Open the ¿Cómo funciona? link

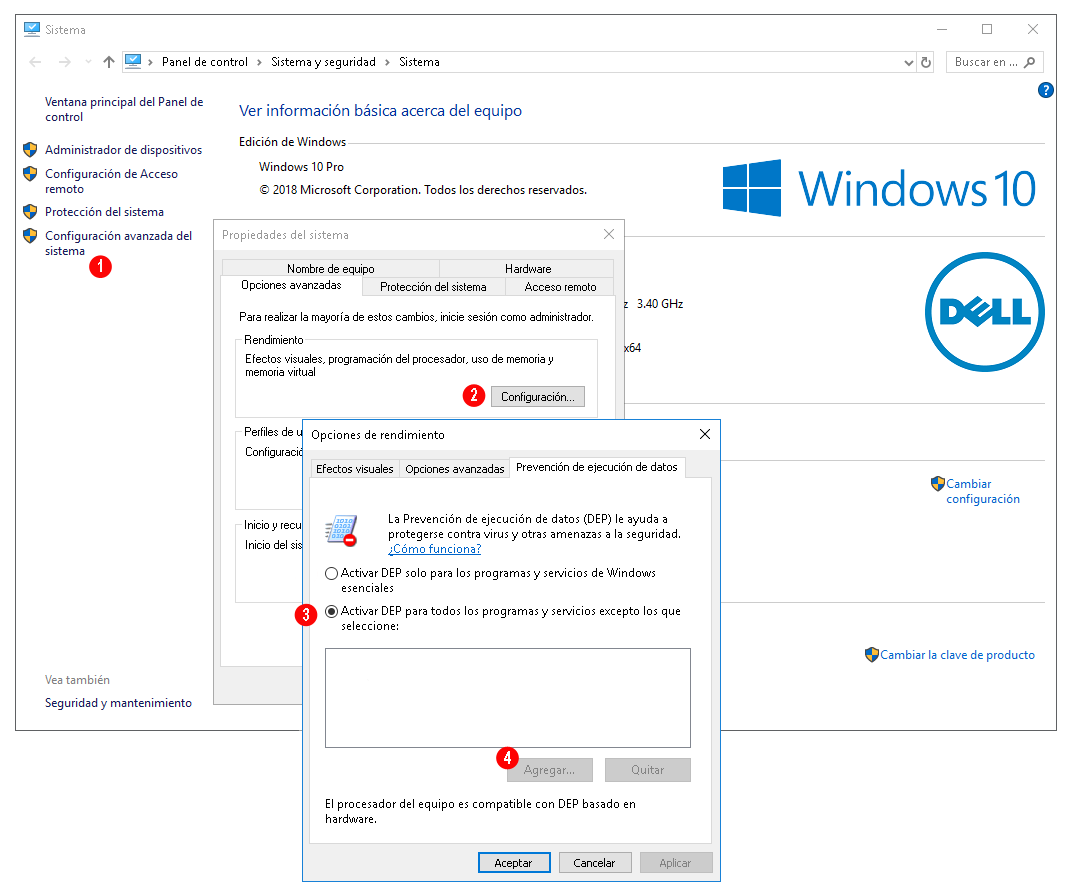click(434, 549)
